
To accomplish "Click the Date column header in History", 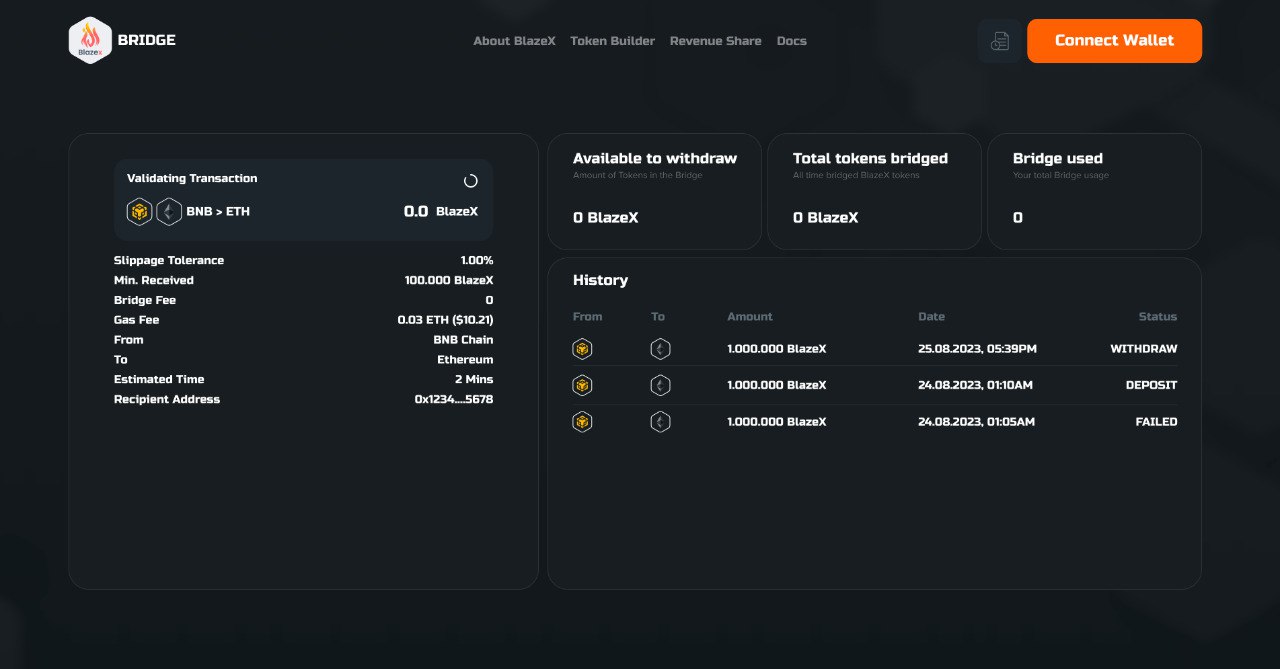I will (x=931, y=317).
